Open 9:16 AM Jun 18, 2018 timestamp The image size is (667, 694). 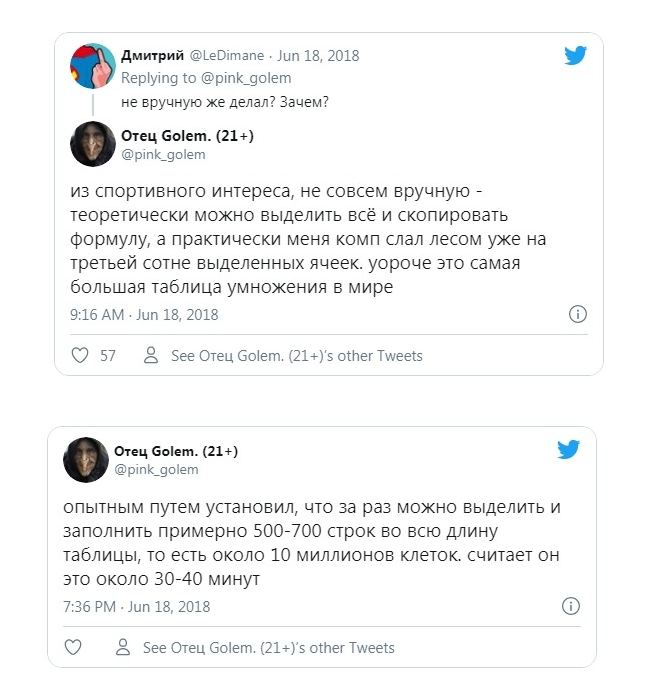click(x=144, y=314)
